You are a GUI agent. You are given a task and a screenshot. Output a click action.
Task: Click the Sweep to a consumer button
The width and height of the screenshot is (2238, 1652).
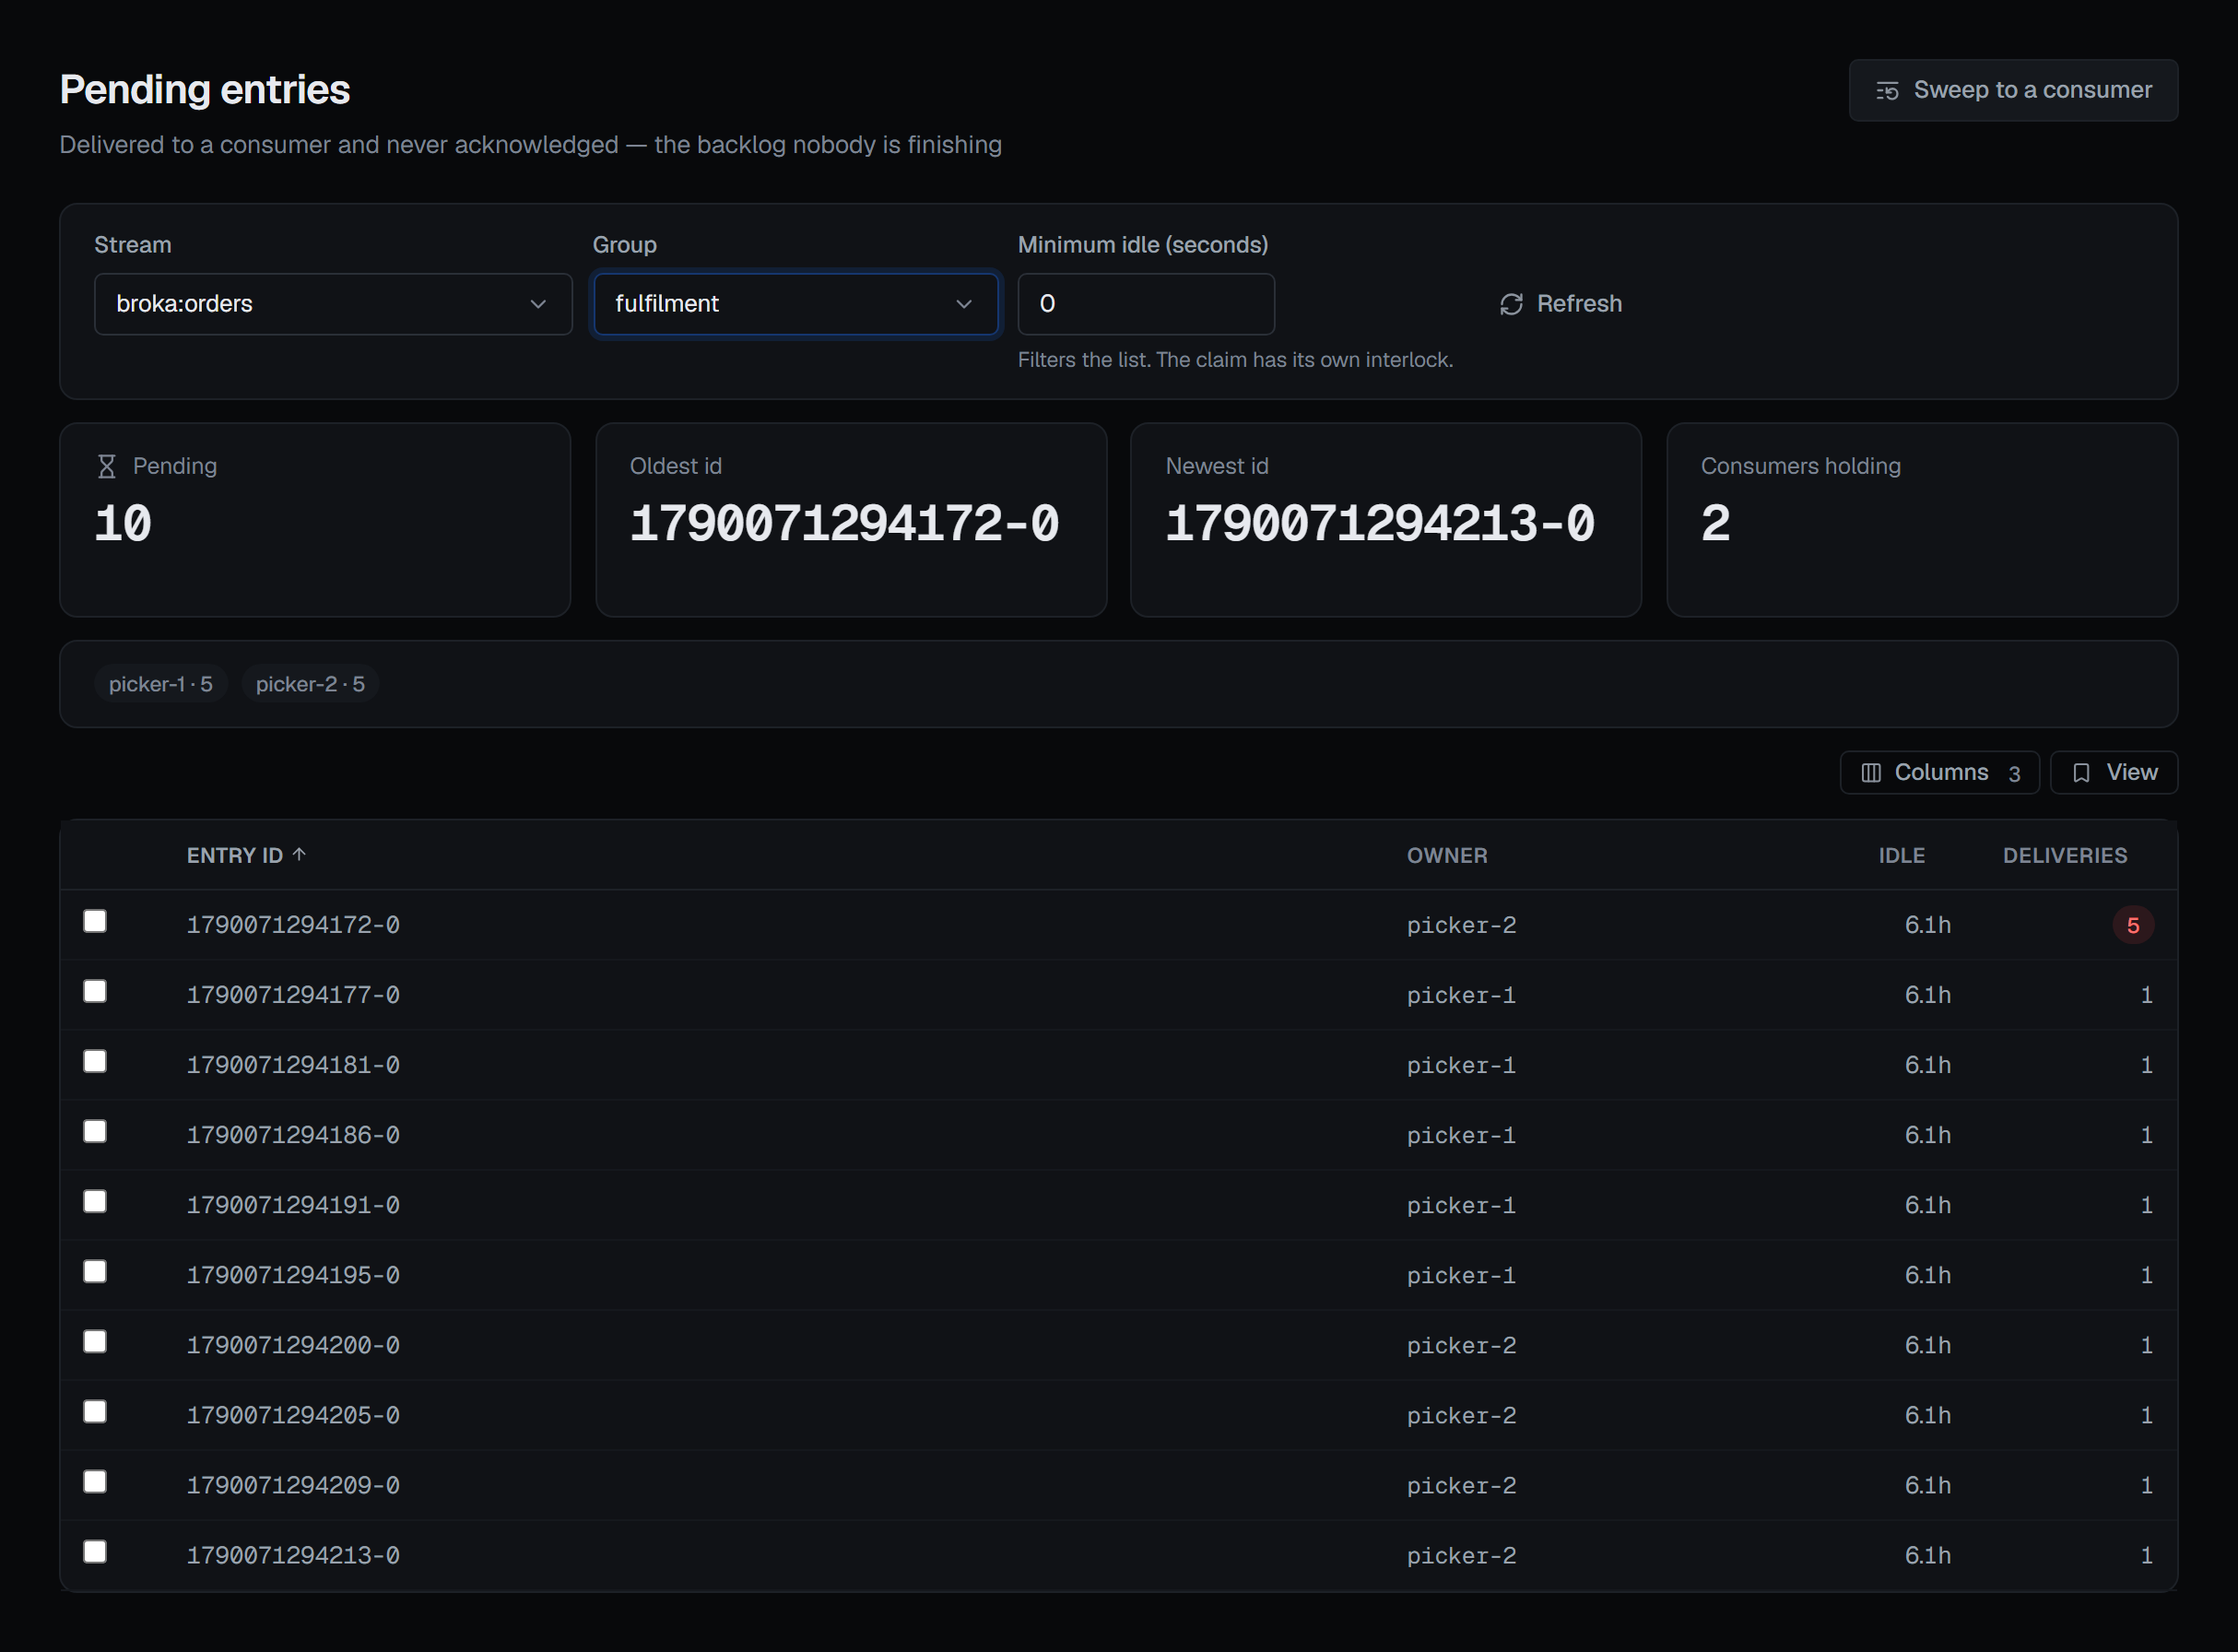point(2013,91)
